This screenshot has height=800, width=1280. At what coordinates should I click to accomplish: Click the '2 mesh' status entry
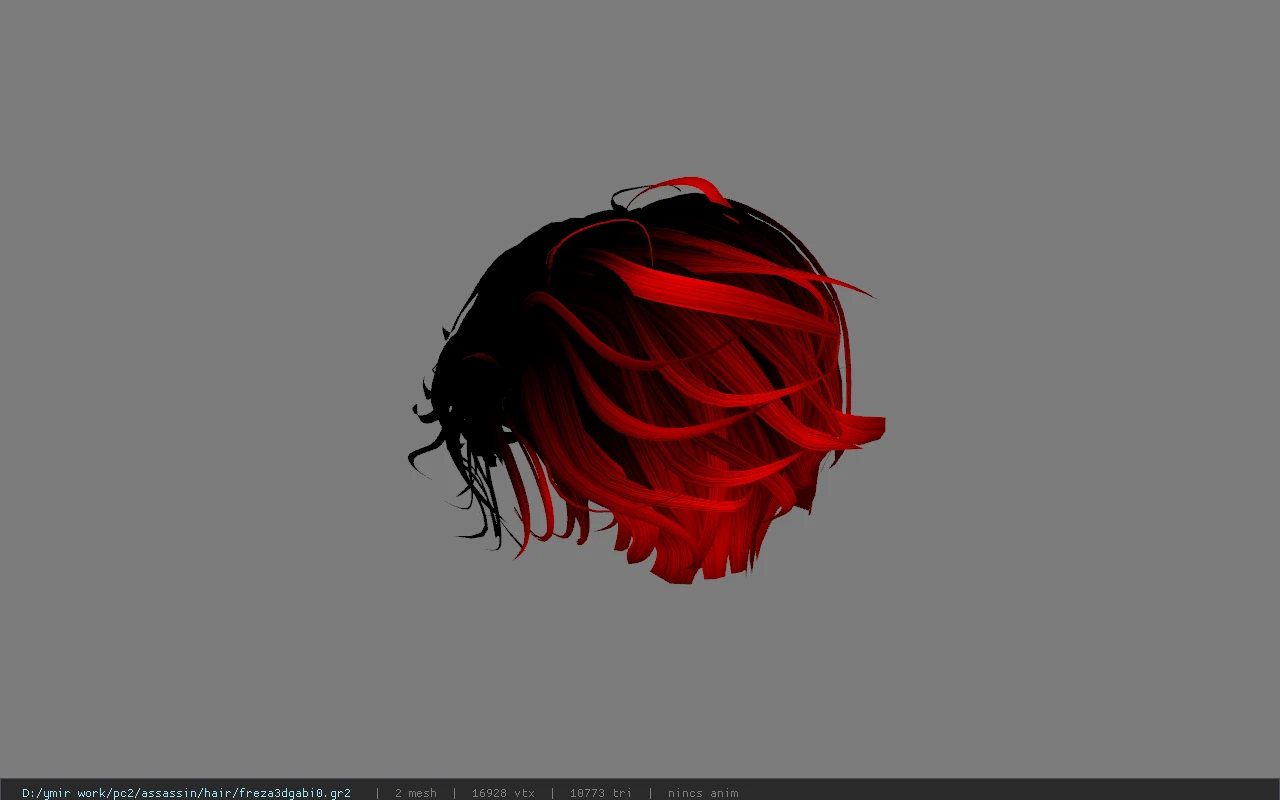(x=415, y=793)
